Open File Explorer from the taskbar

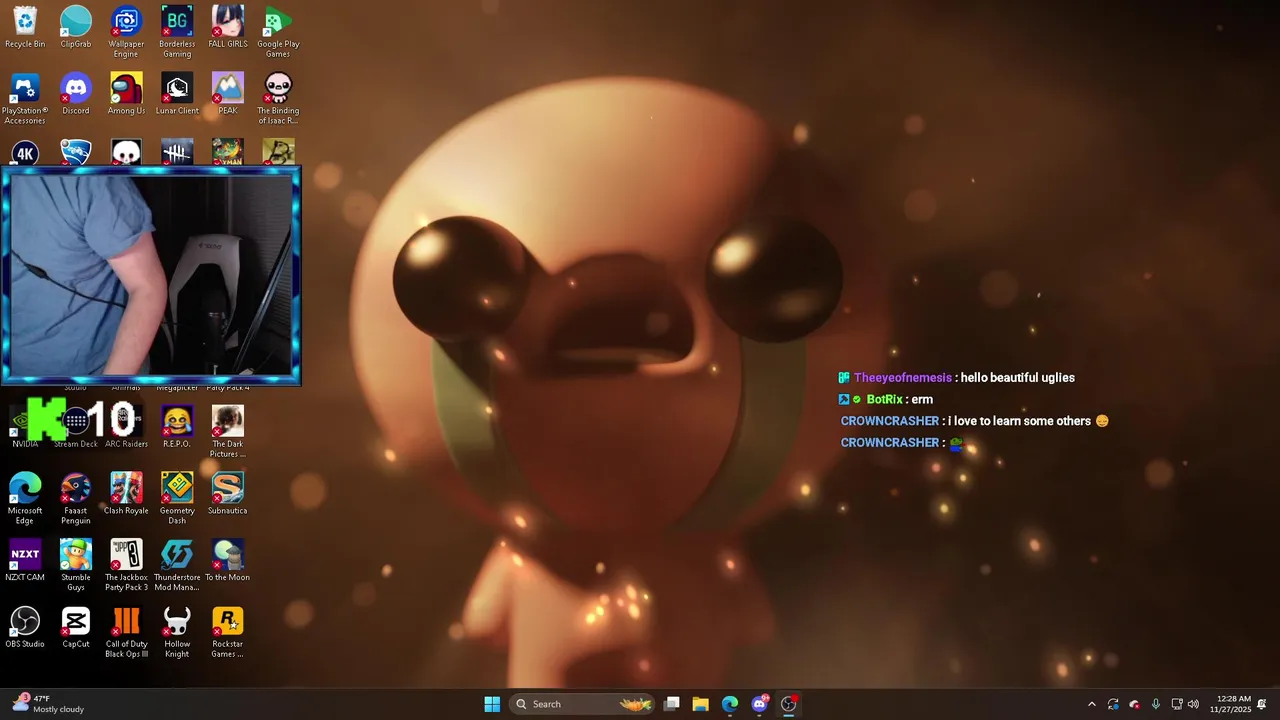(x=700, y=704)
